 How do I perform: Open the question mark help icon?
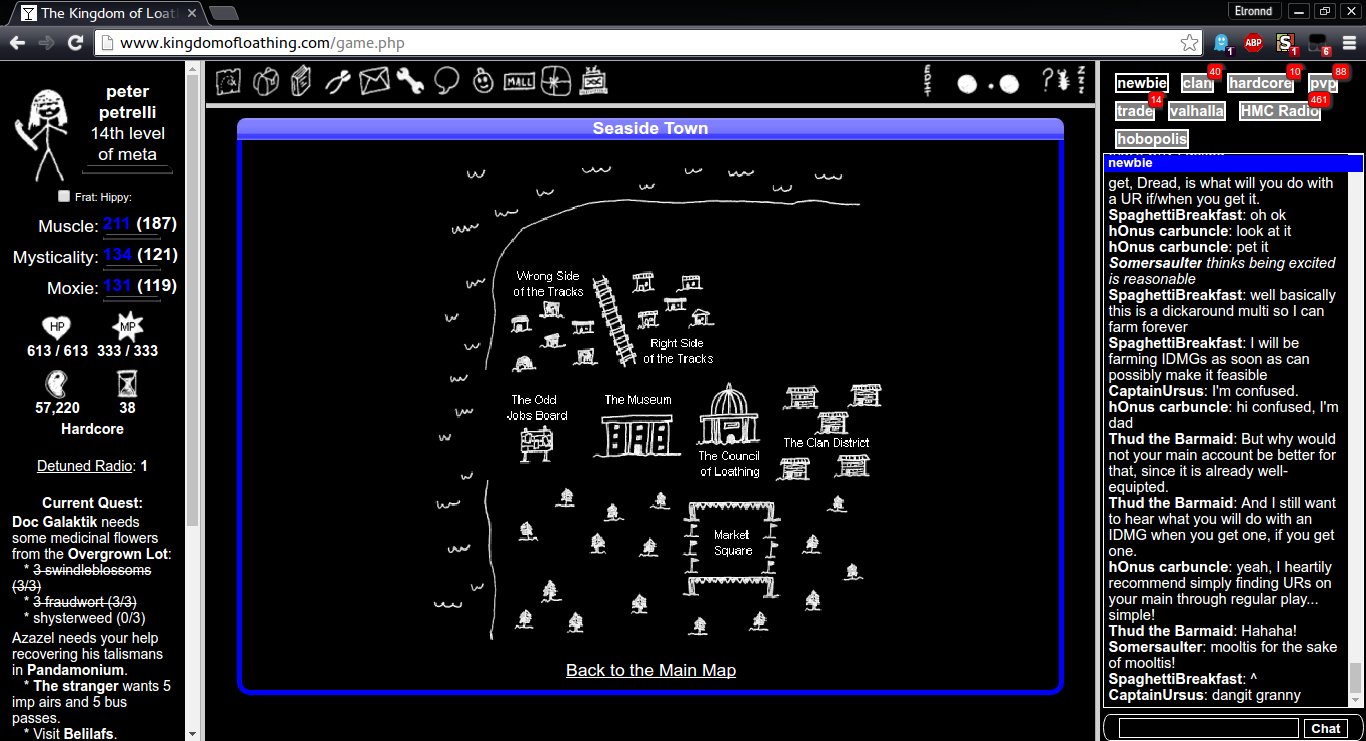pos(1049,80)
